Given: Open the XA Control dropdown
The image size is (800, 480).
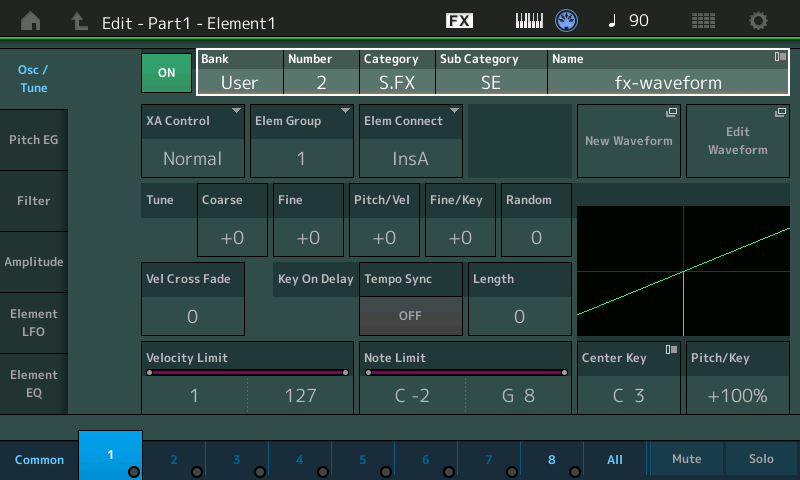Looking at the screenshot, I should point(192,140).
